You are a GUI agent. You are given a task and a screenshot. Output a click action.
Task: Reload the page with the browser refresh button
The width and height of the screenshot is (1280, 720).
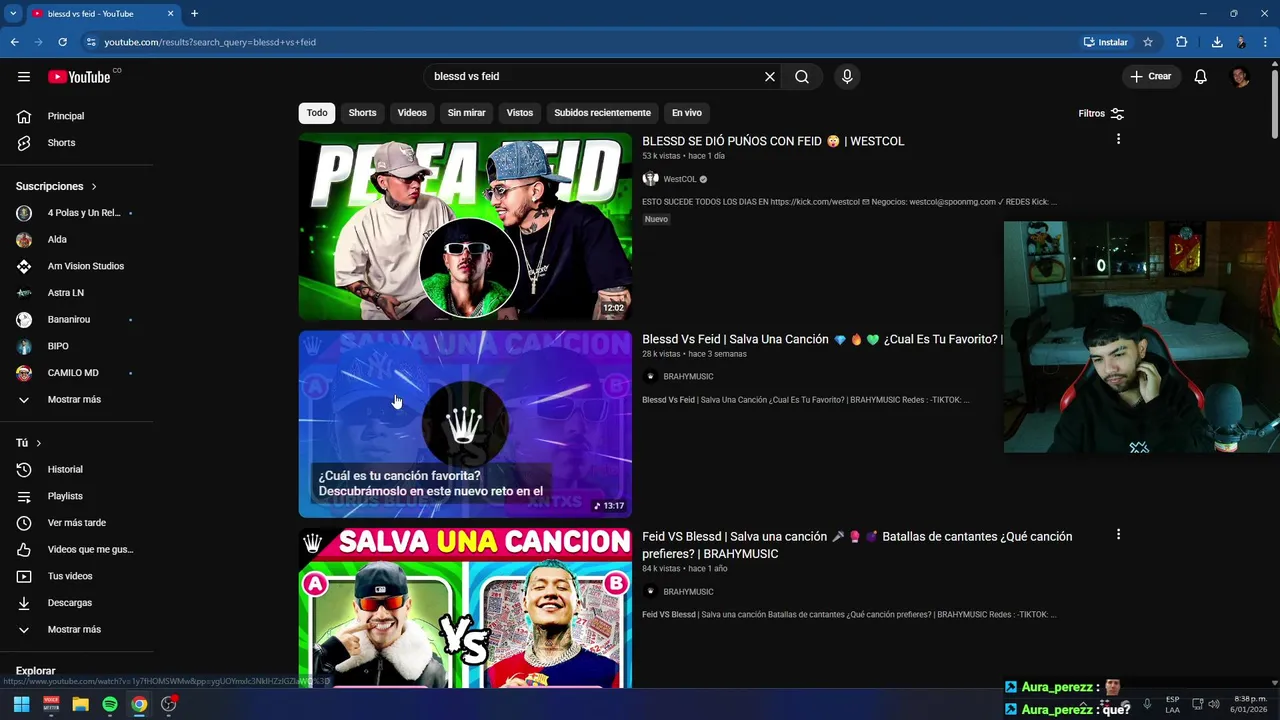(x=62, y=42)
